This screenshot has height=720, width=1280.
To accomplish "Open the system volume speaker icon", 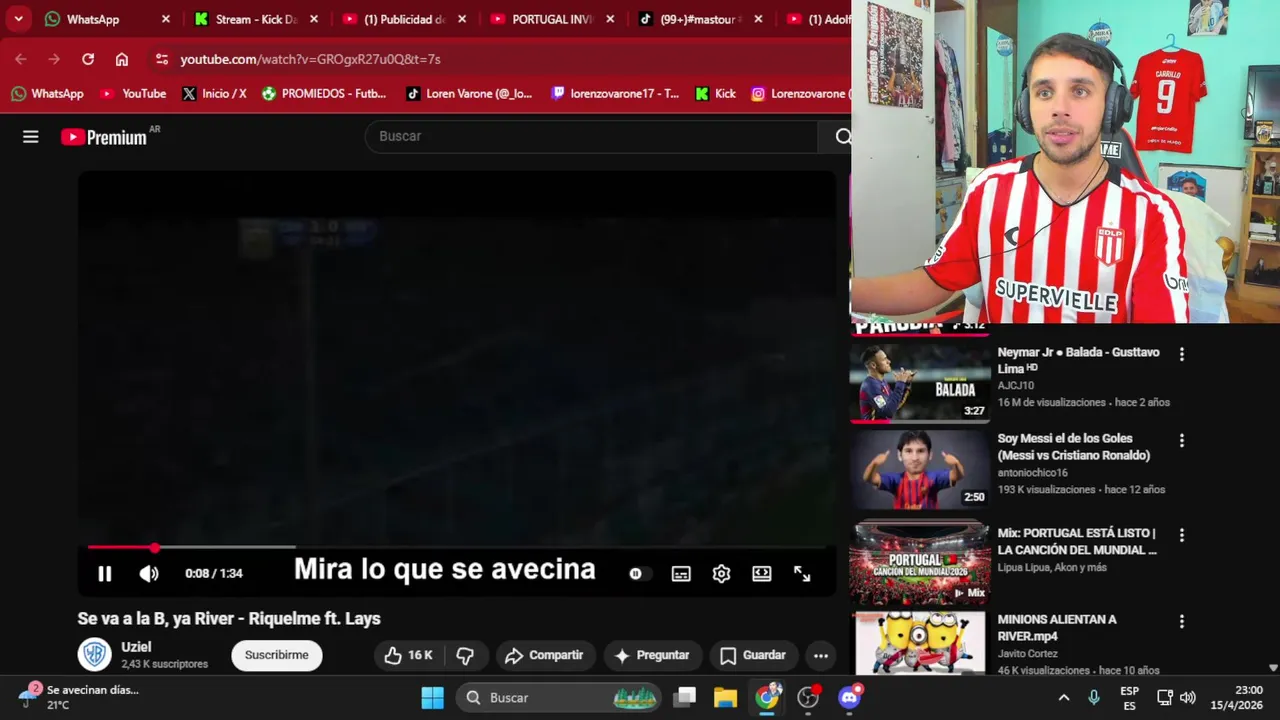I will point(1188,697).
